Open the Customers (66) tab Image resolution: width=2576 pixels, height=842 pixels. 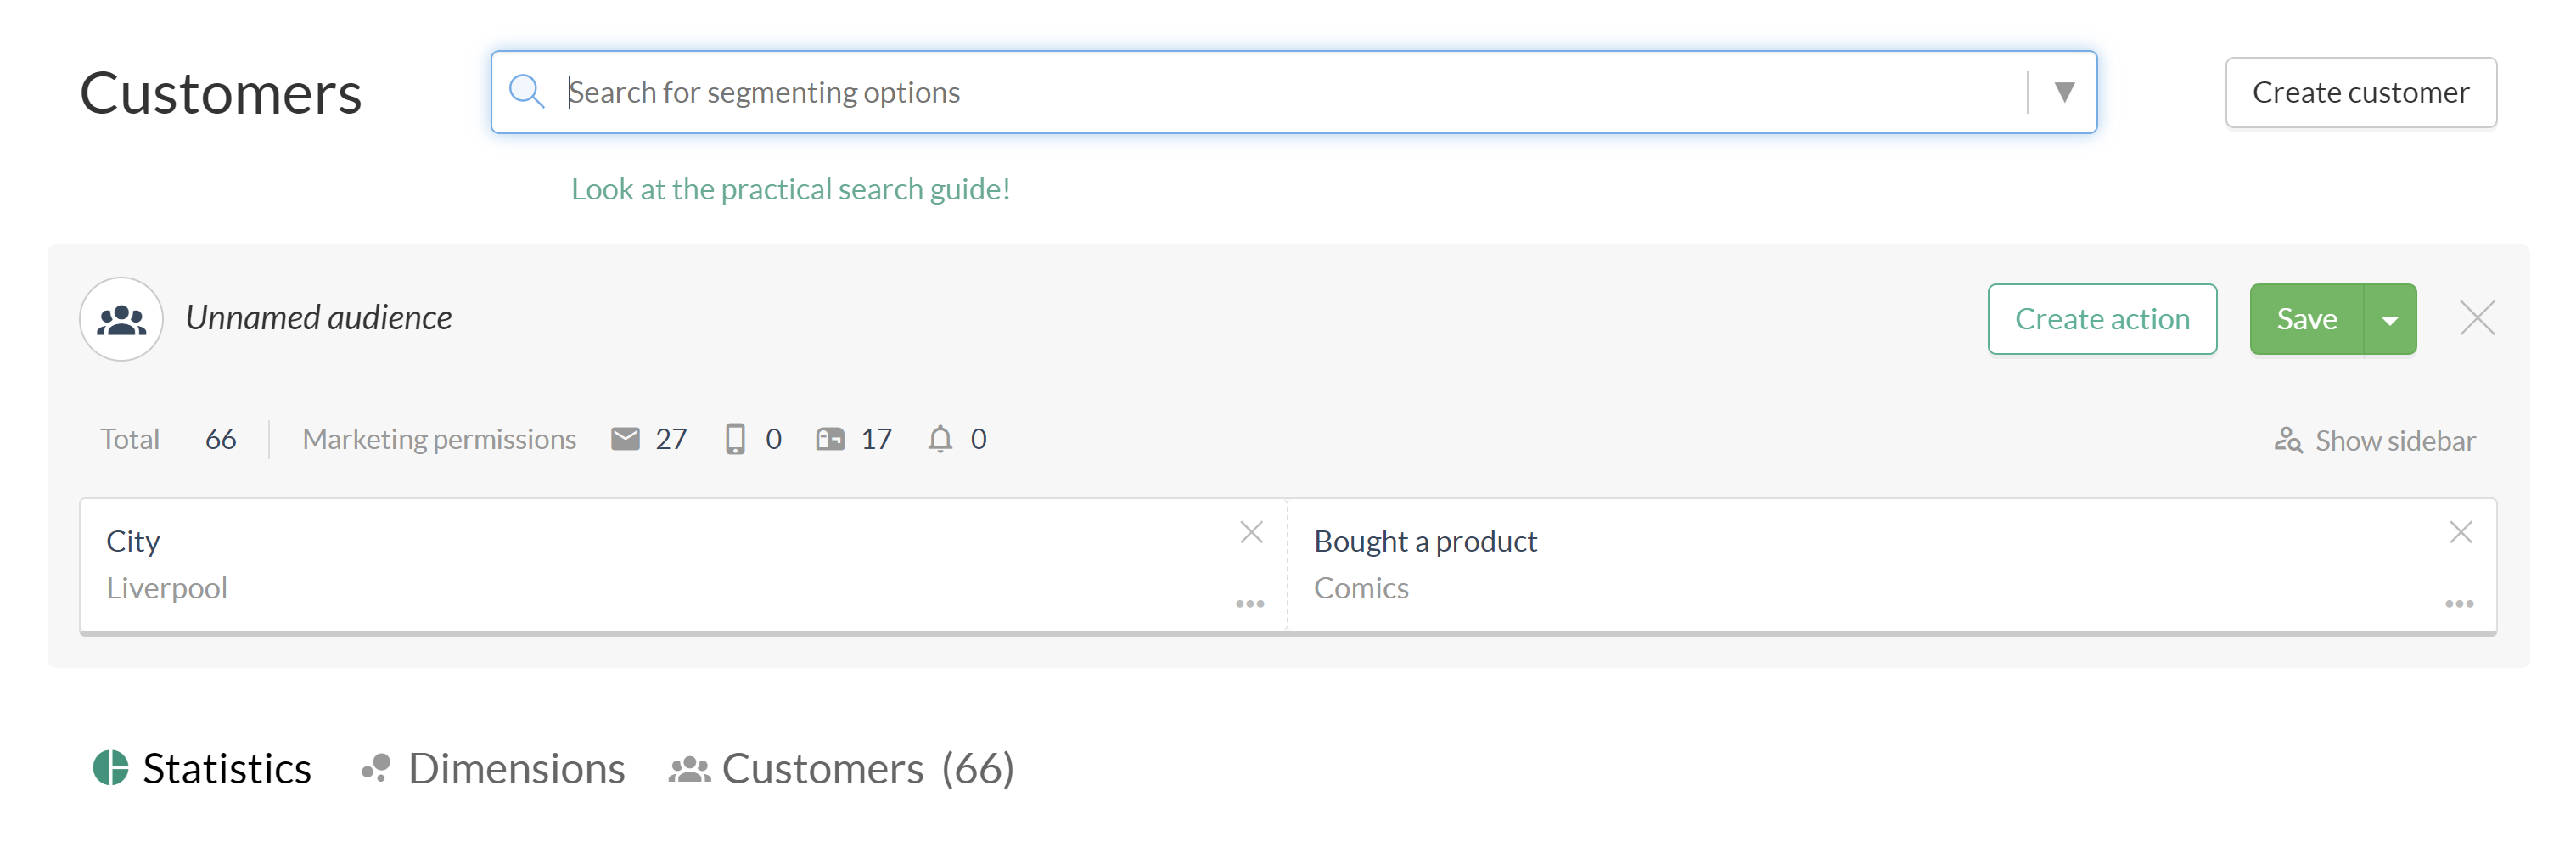coord(842,769)
